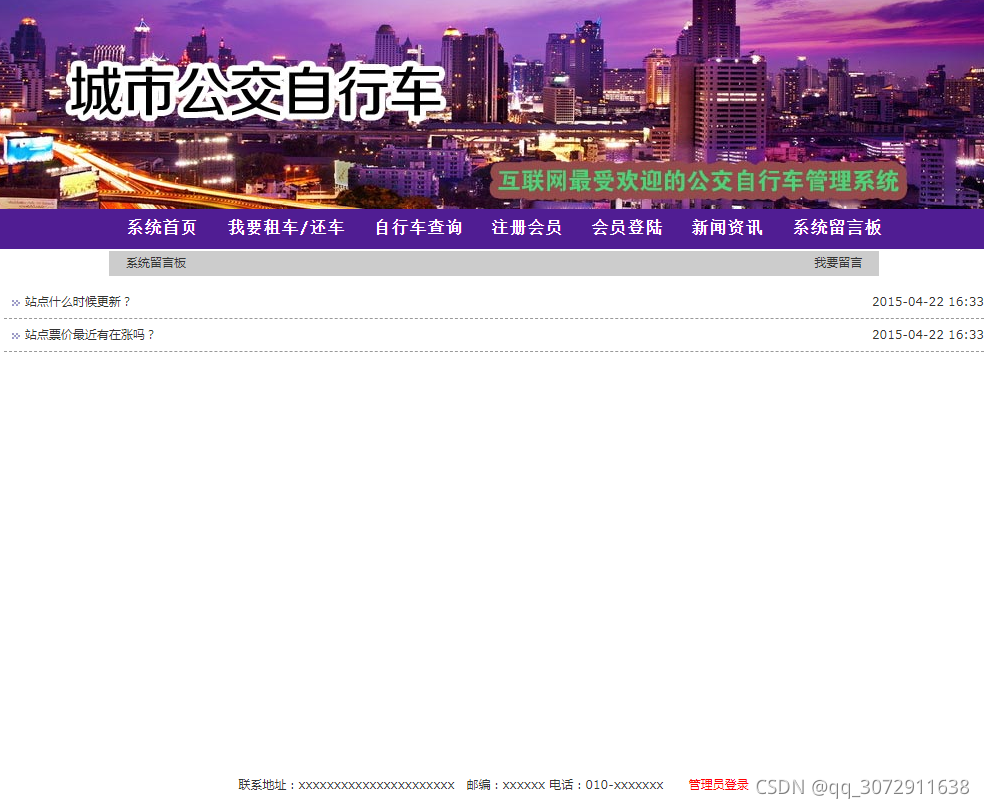Open the 系统首页 home page
The width and height of the screenshot is (984, 808).
click(x=161, y=228)
